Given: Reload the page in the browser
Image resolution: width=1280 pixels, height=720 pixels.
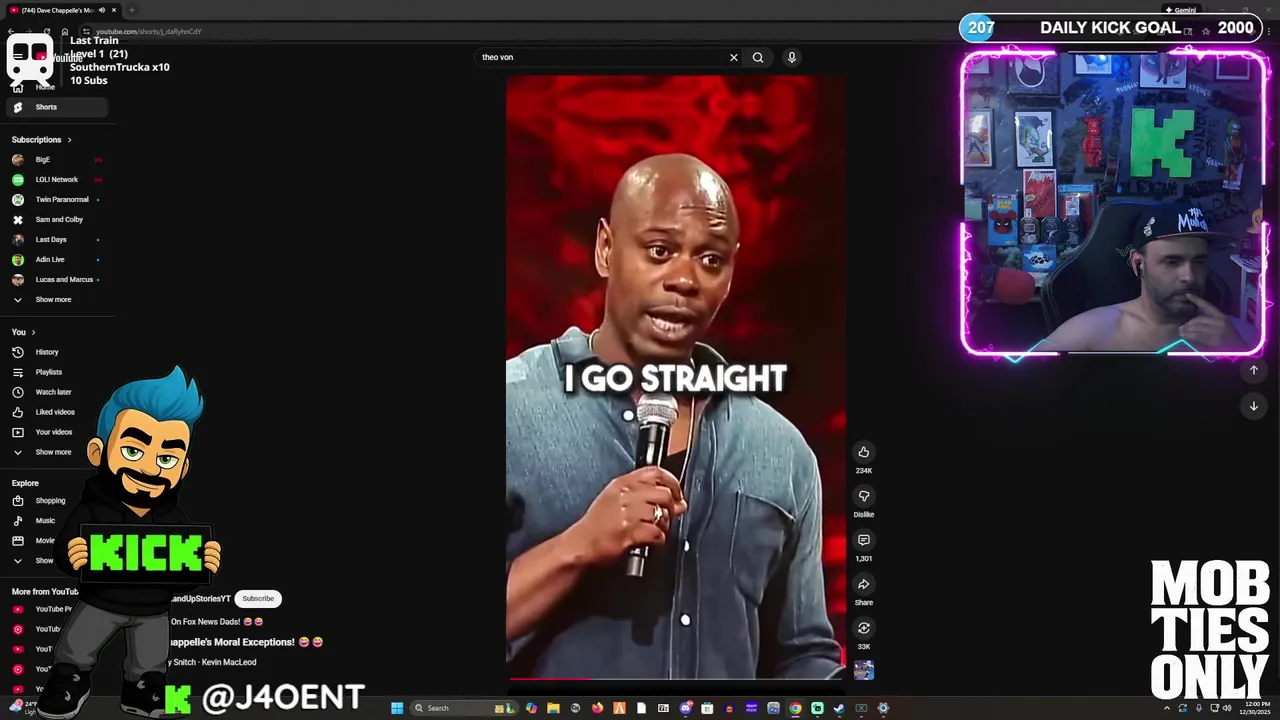Looking at the screenshot, I should [x=47, y=31].
